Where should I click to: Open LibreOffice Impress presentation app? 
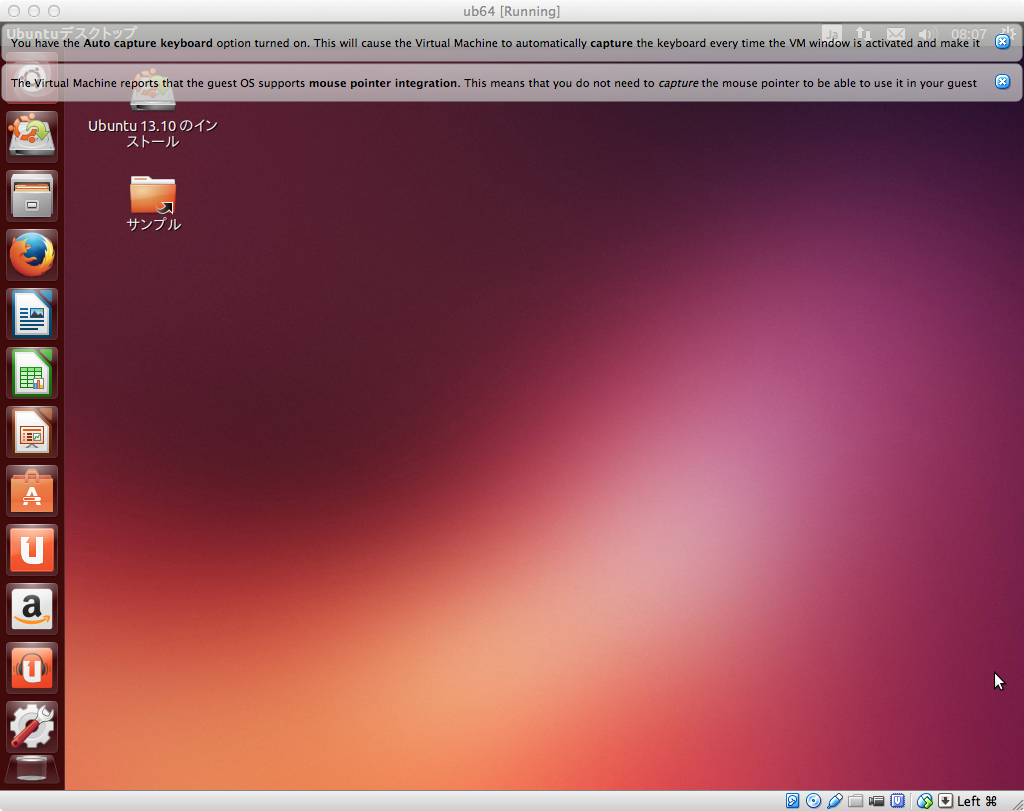coord(32,432)
